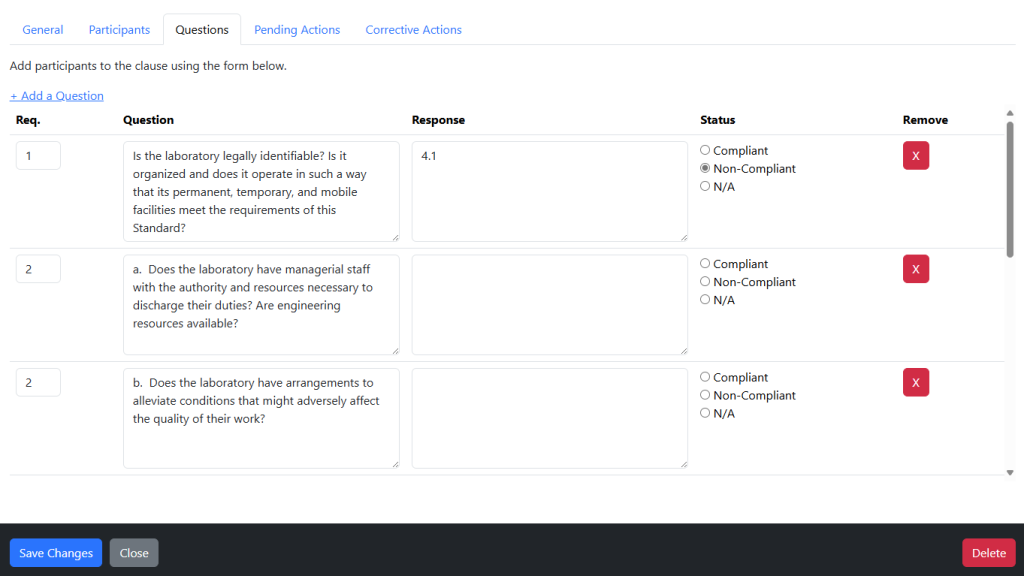
Task: Click the questions list scrollbar thumb
Action: pyautogui.click(x=1010, y=189)
